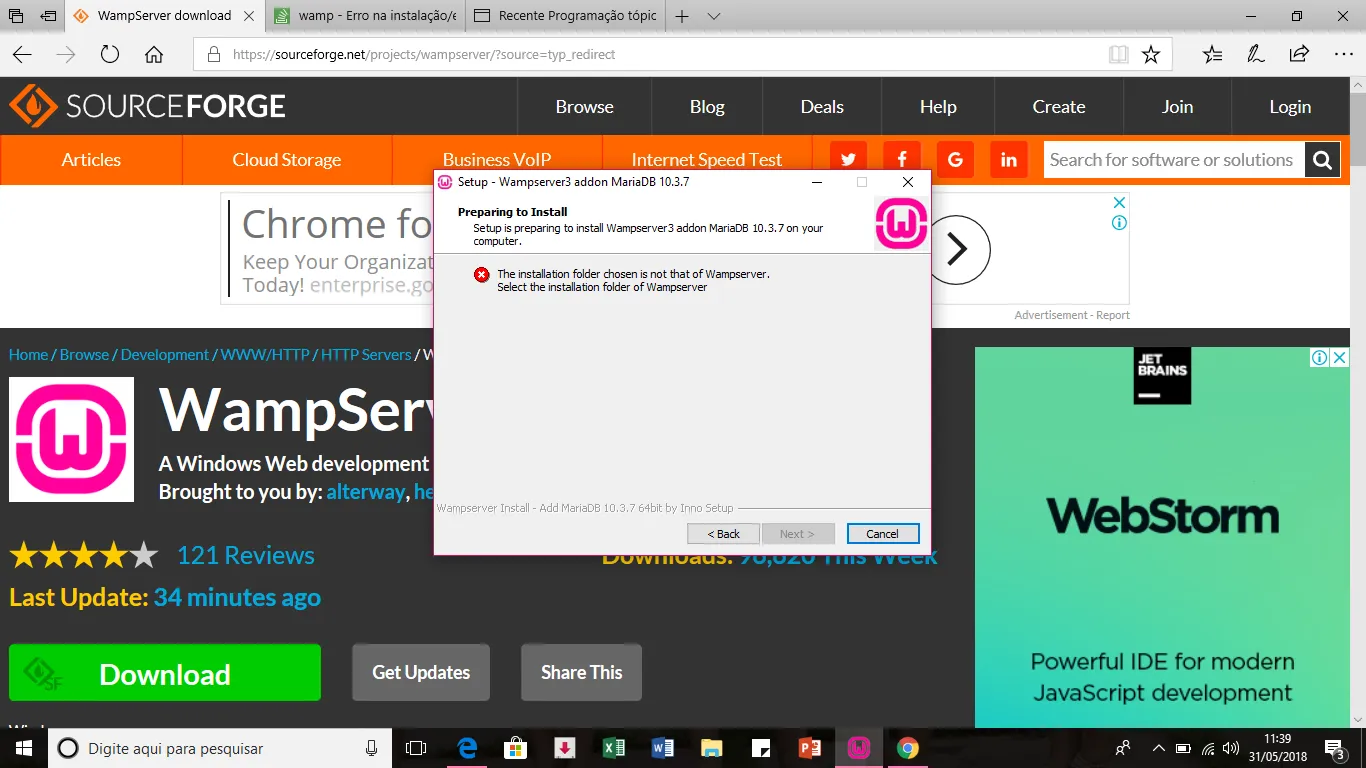The height and width of the screenshot is (768, 1366).
Task: Click Login in the SourceForge header
Action: (x=1290, y=107)
